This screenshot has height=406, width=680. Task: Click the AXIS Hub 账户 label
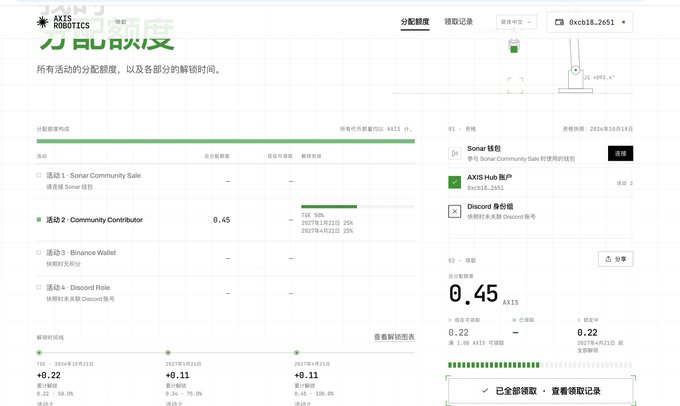pos(490,177)
